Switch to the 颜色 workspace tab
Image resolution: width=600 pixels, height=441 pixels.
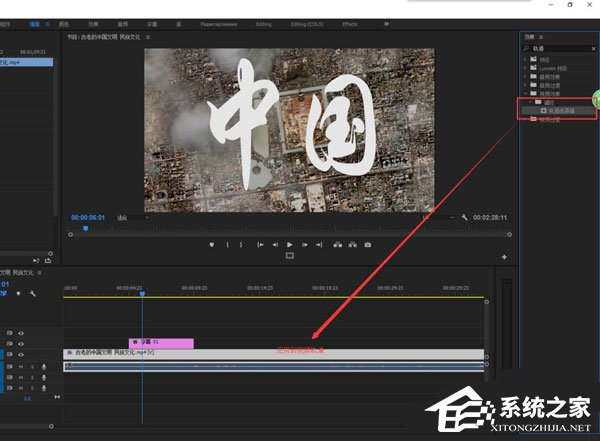pos(64,24)
